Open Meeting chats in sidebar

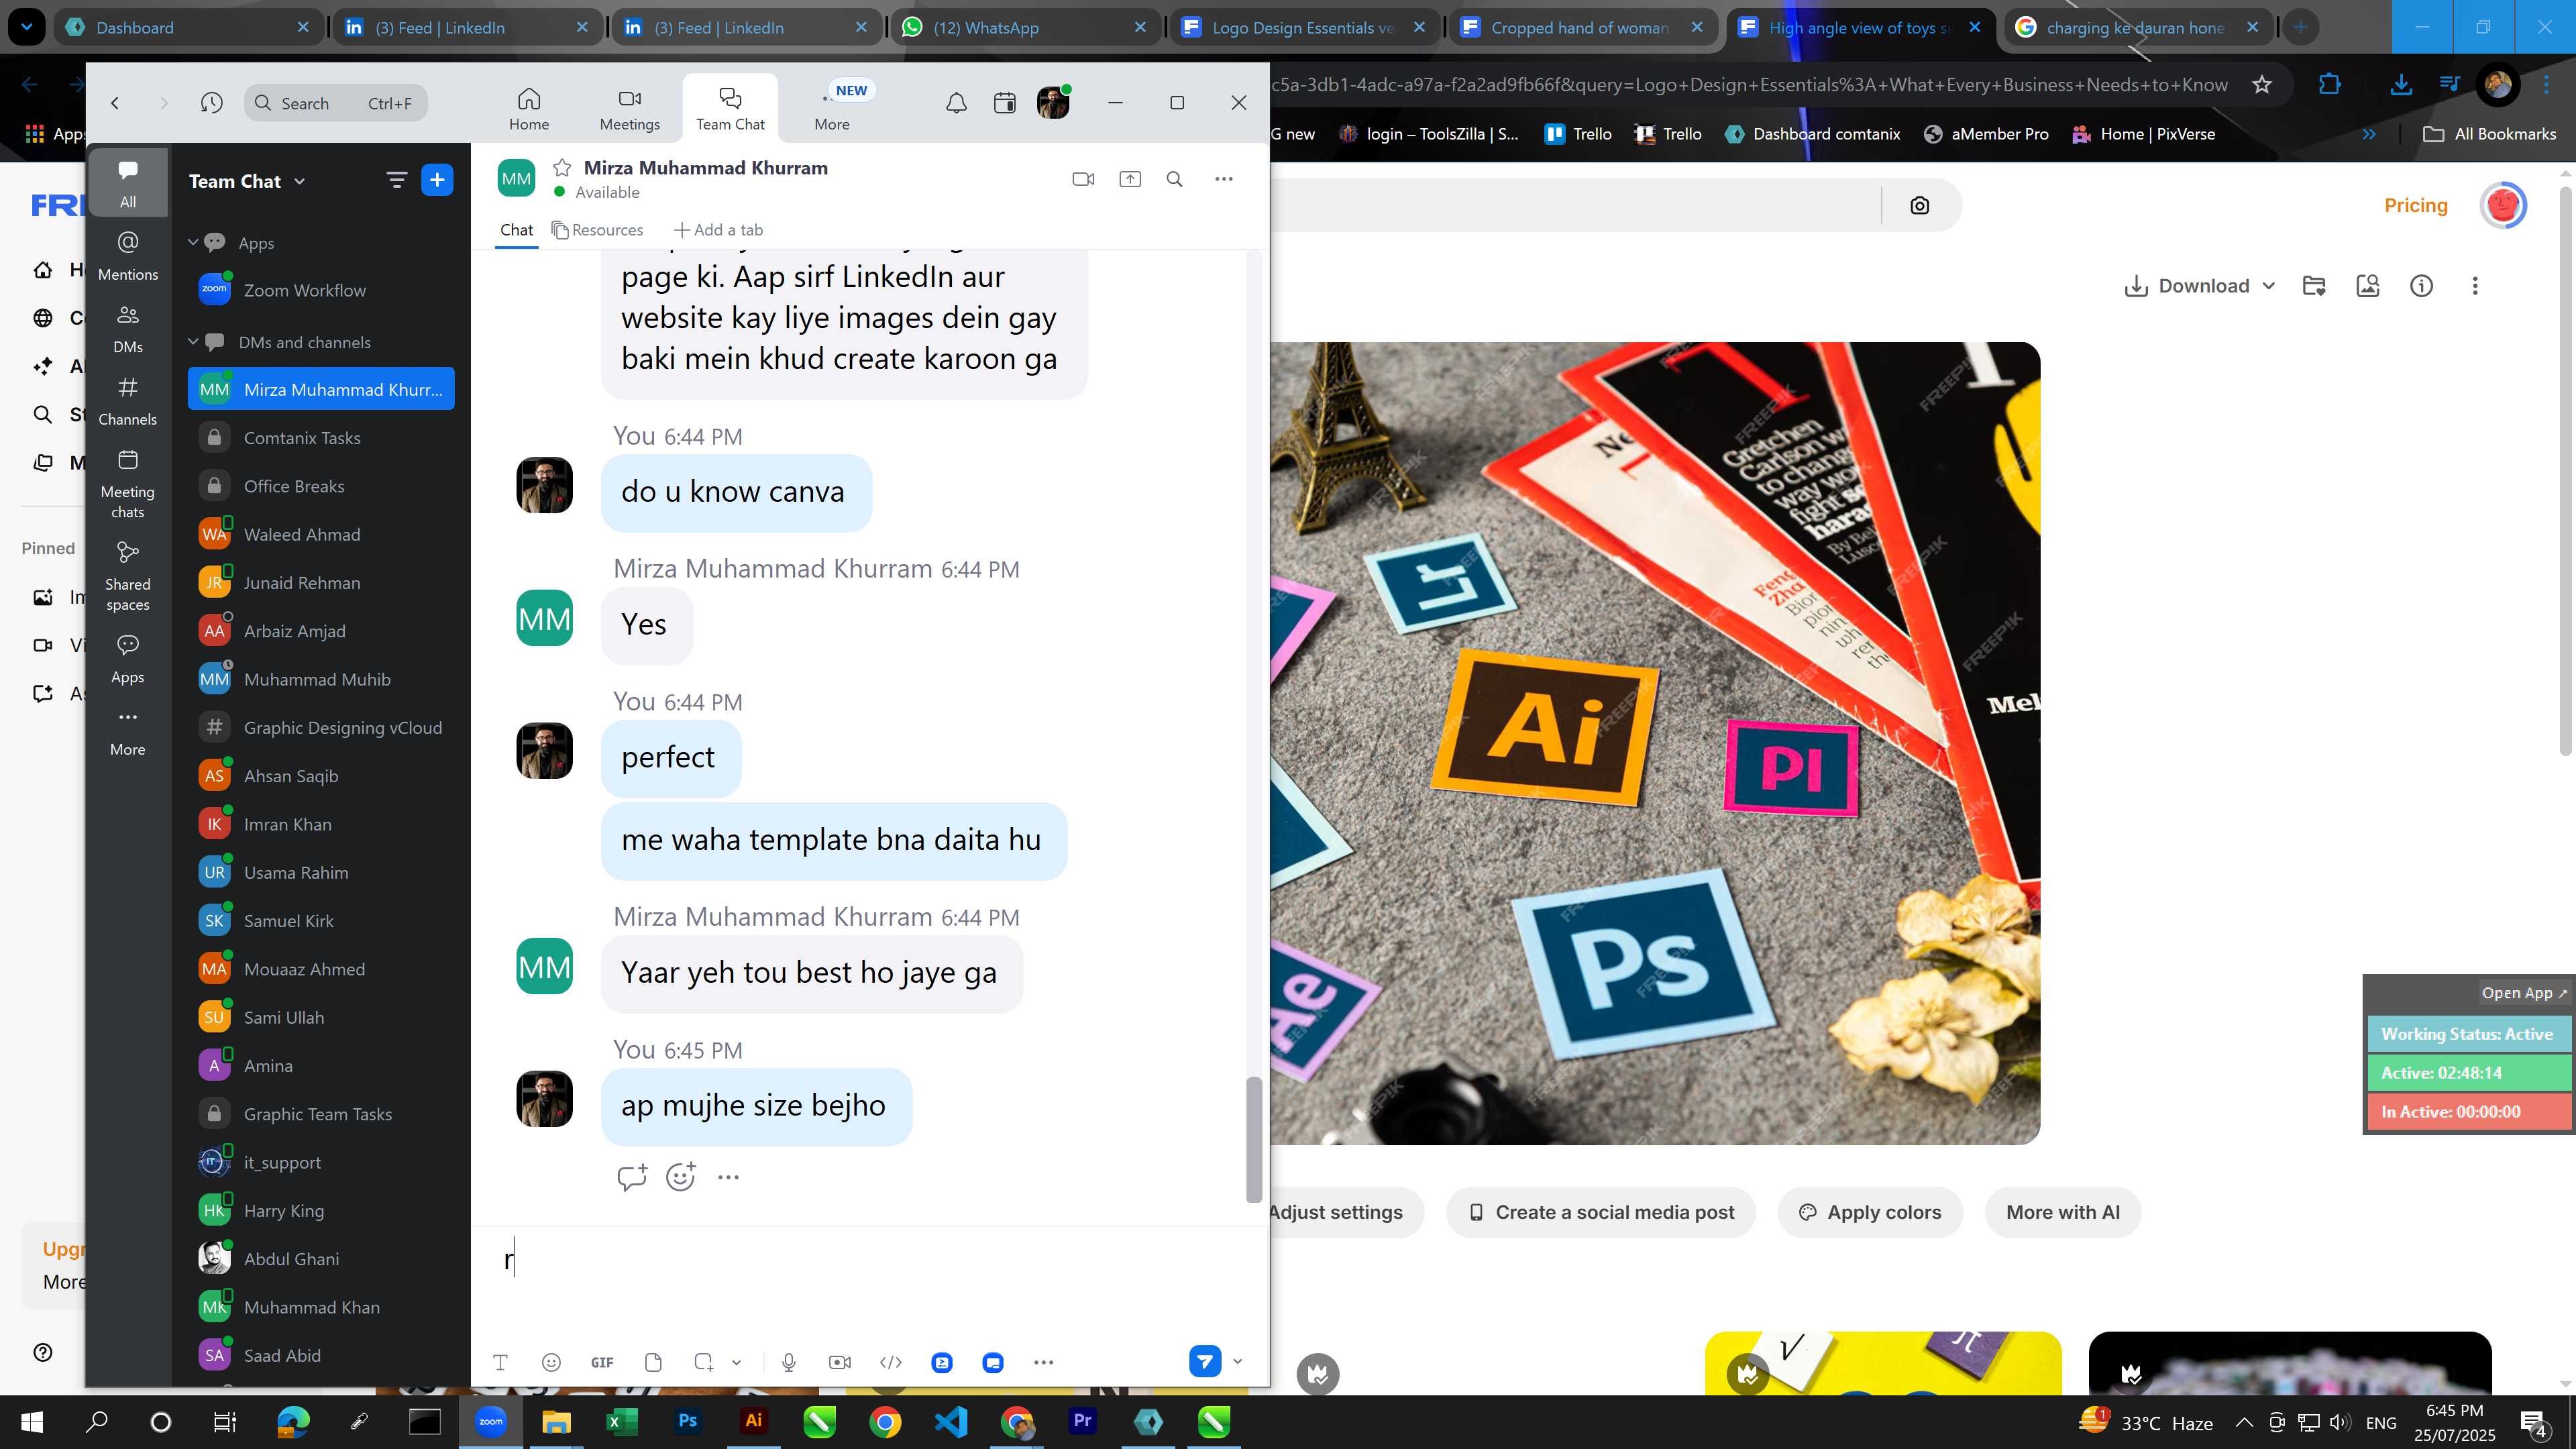128,485
